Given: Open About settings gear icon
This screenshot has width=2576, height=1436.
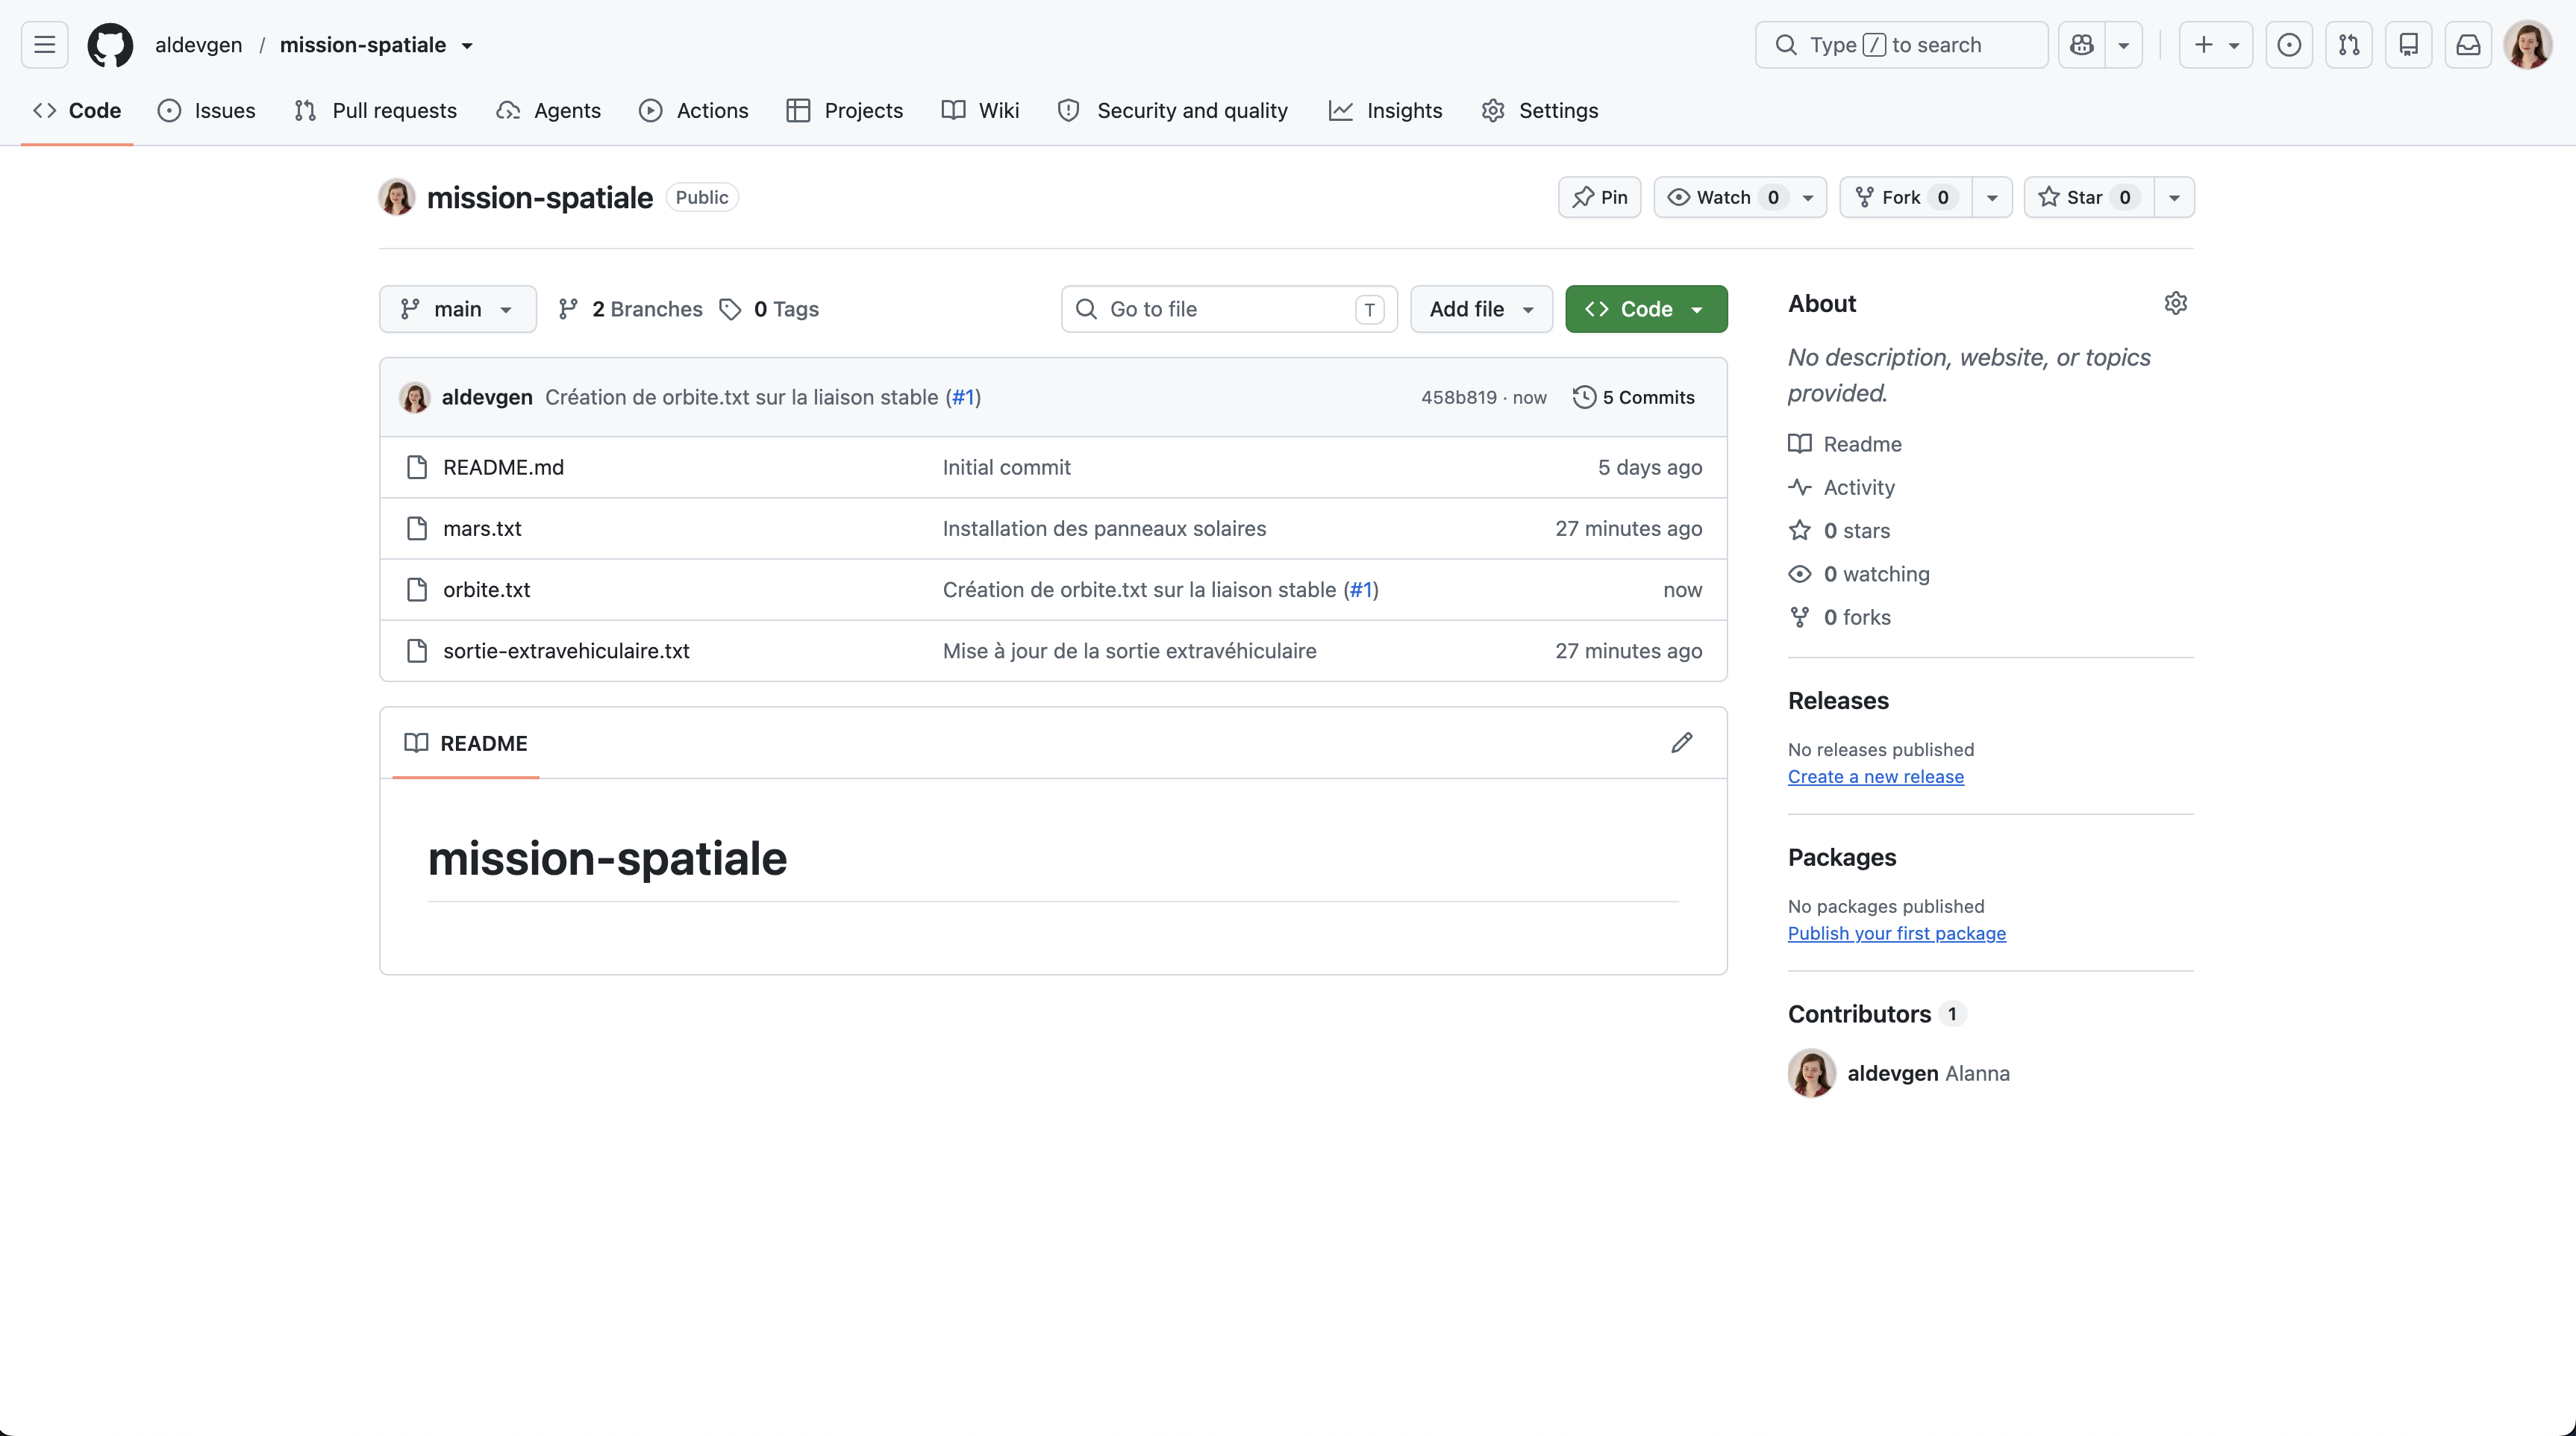Looking at the screenshot, I should point(2176,303).
